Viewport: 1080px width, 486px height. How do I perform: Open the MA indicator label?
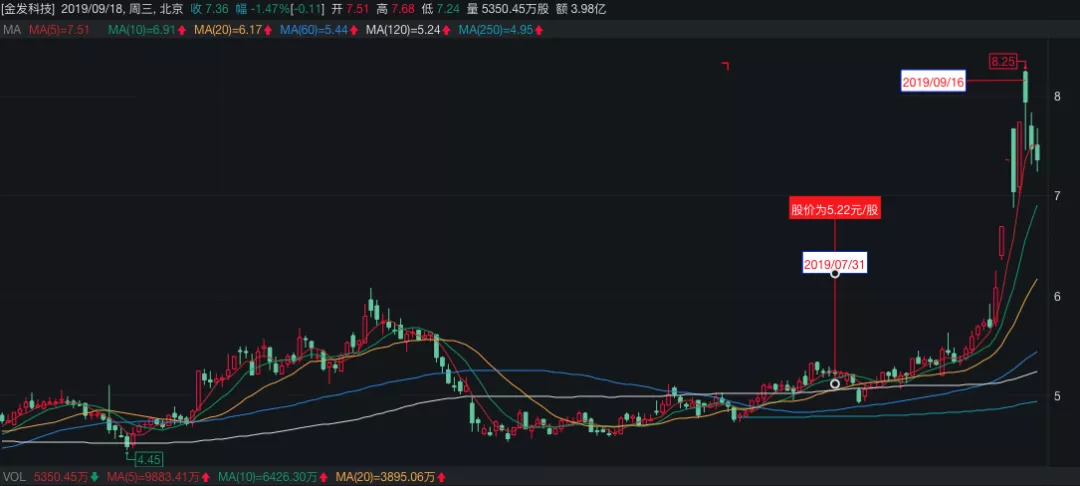coord(12,30)
